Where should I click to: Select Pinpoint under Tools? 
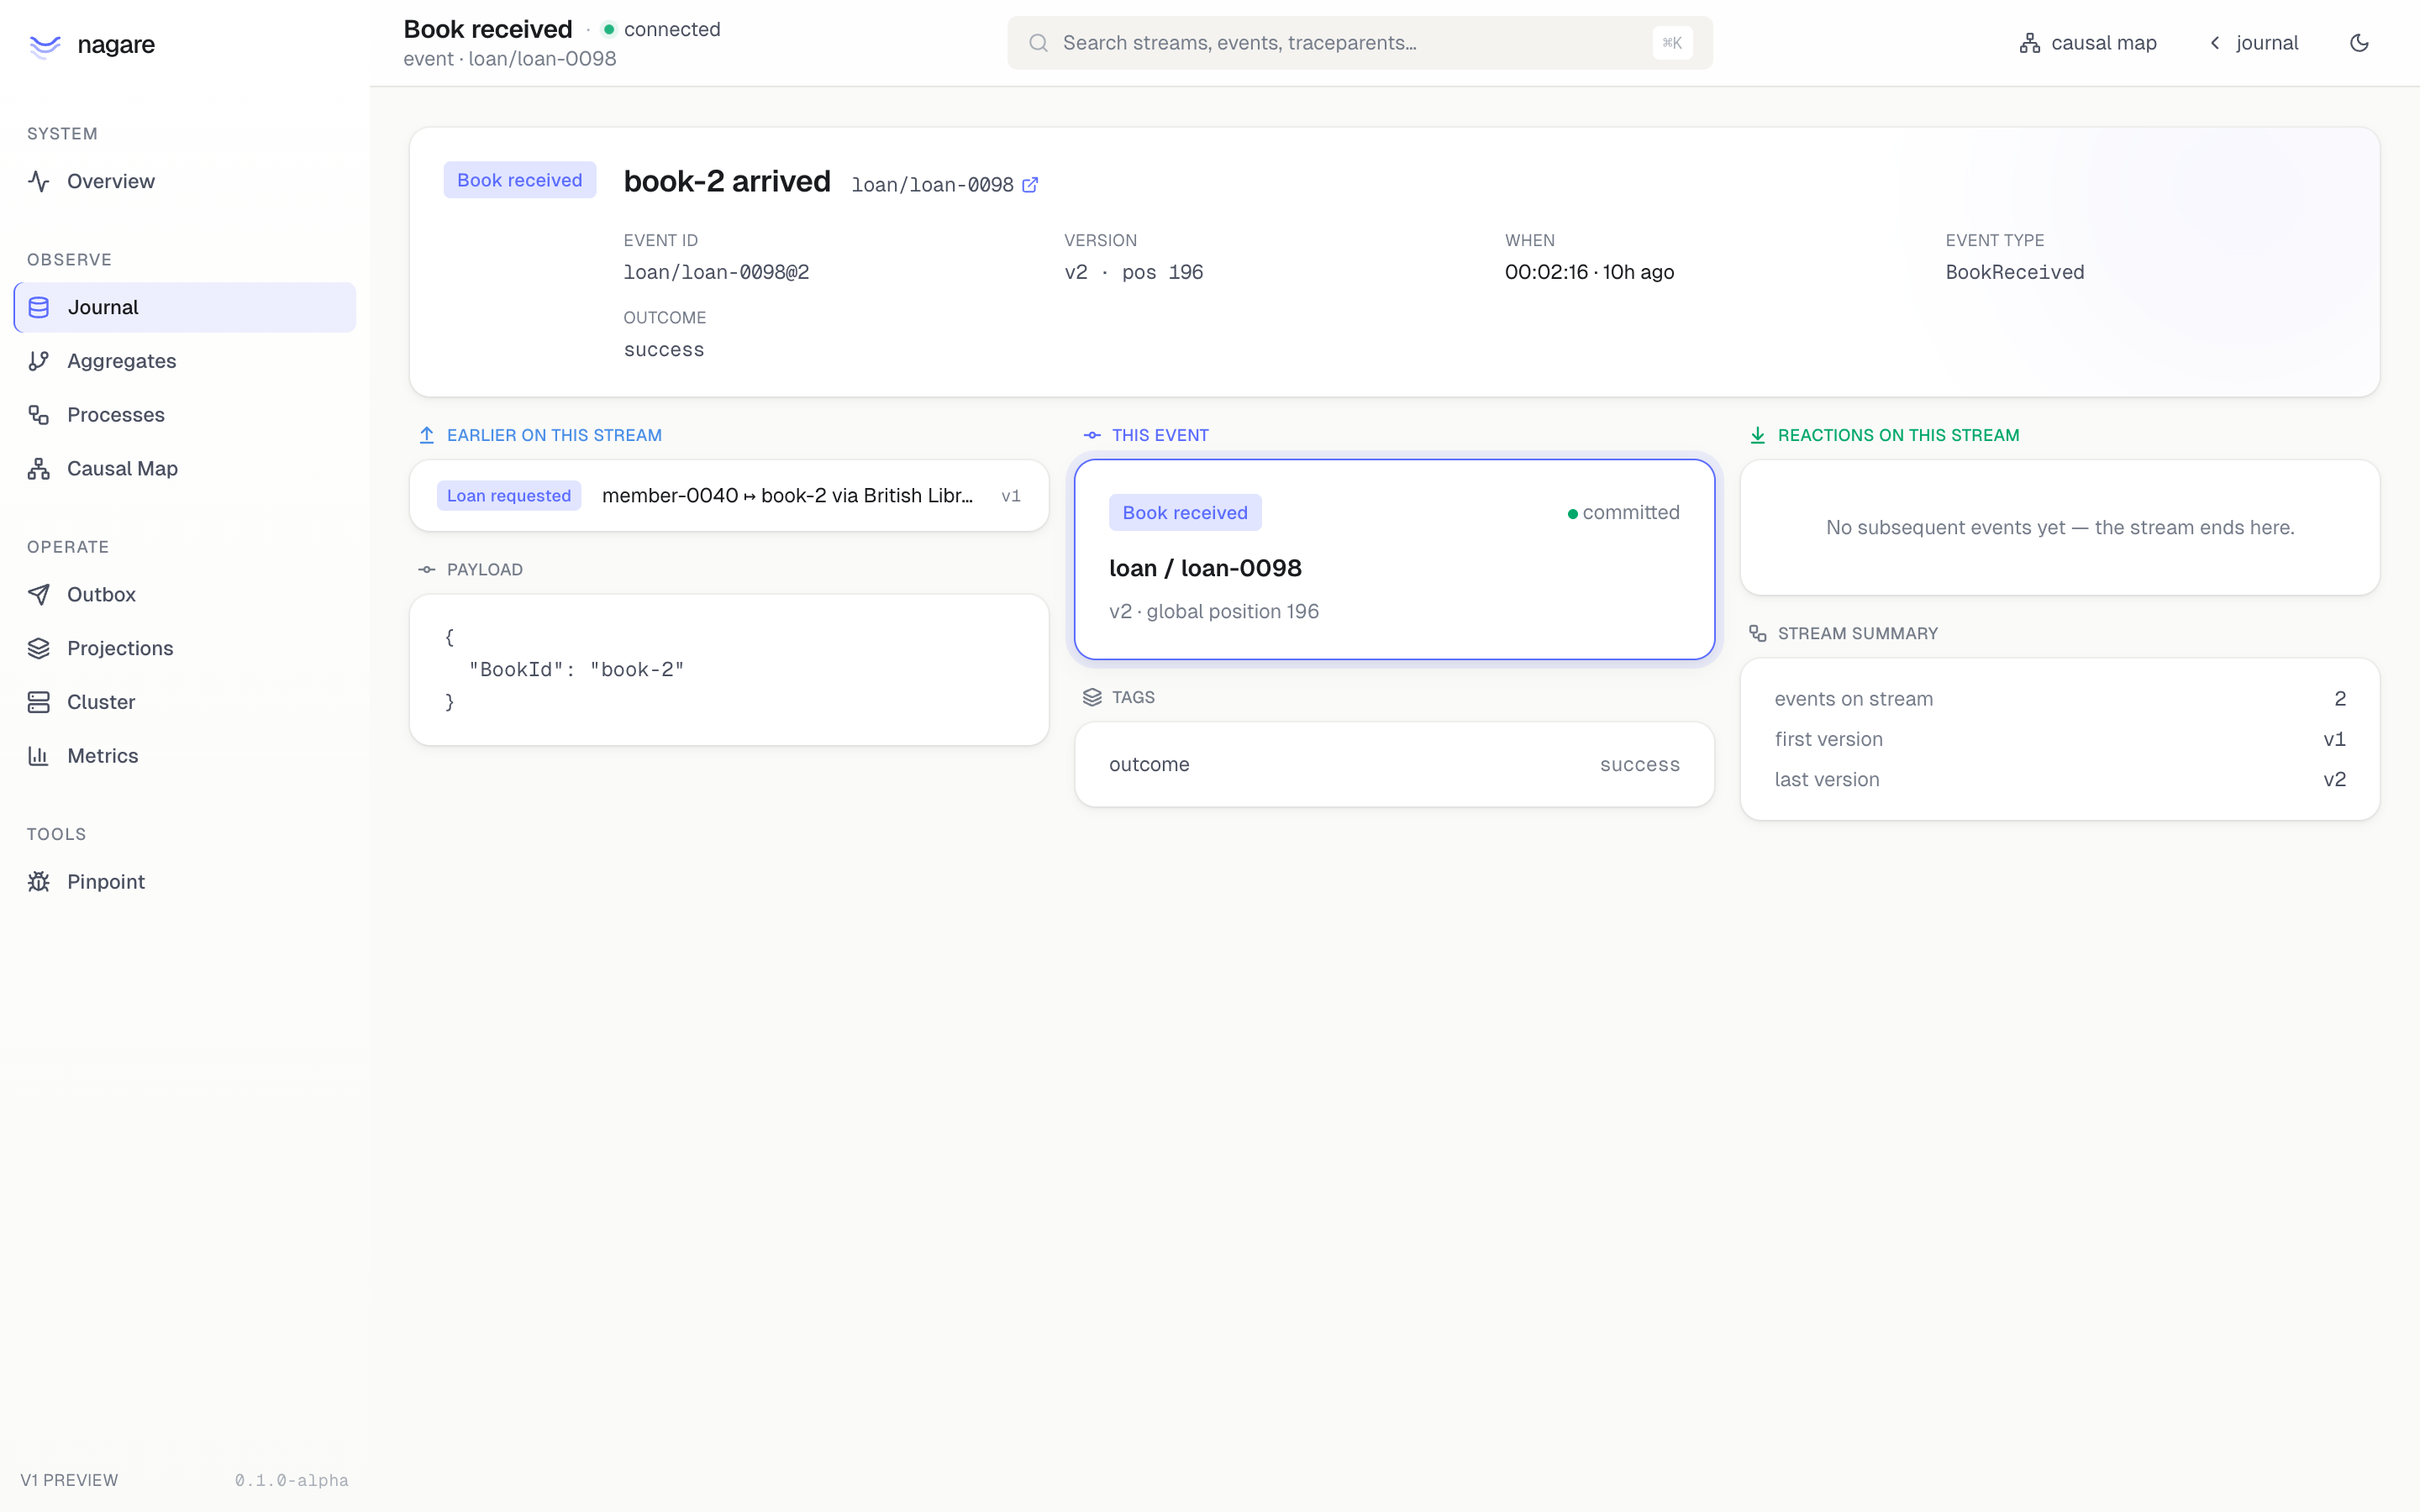click(185, 882)
